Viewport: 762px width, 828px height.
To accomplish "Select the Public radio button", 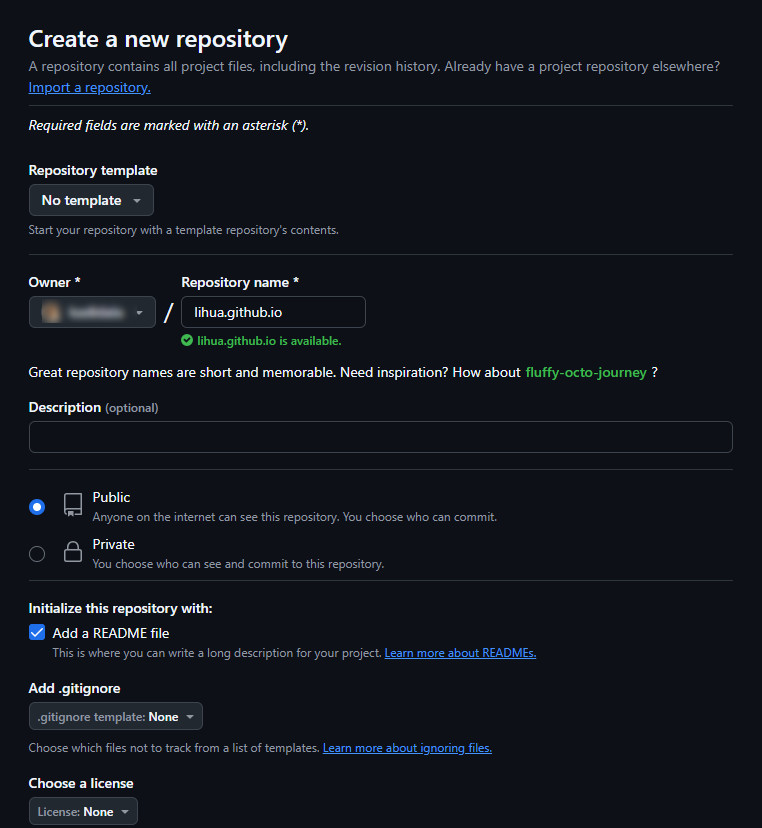I will [x=37, y=507].
